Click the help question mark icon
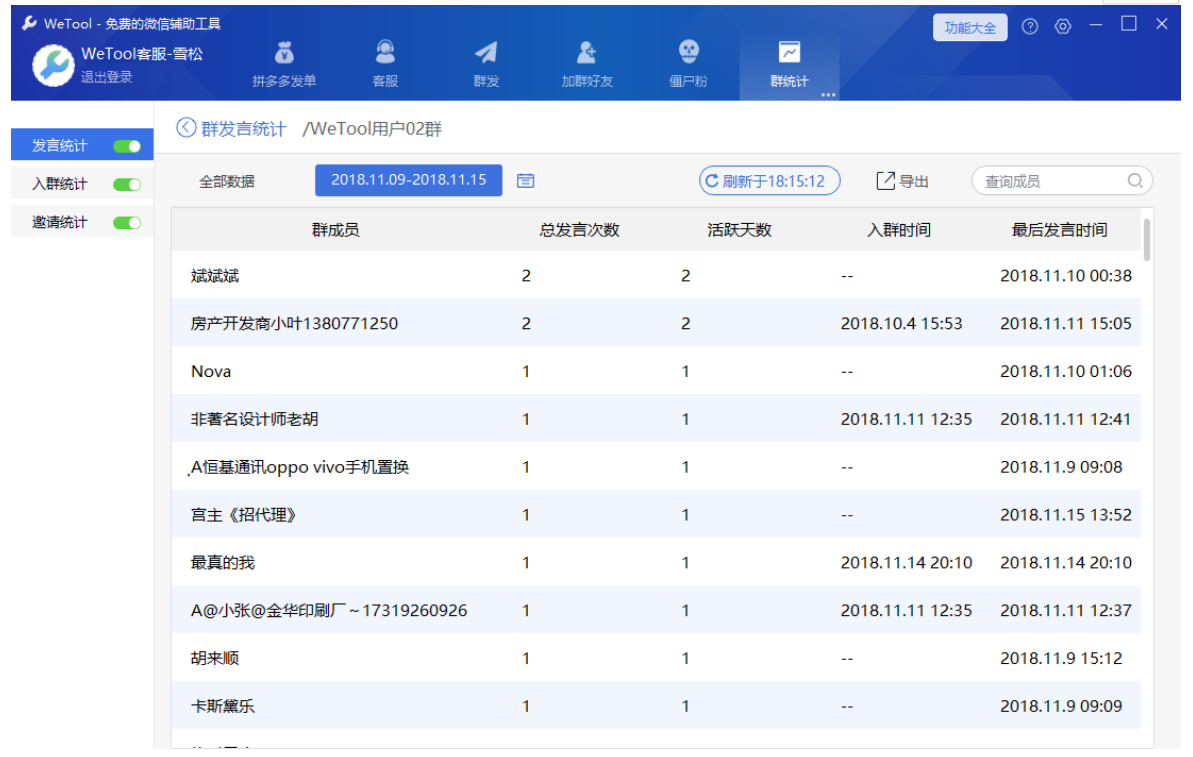This screenshot has width=1193, height=757. [x=1029, y=27]
